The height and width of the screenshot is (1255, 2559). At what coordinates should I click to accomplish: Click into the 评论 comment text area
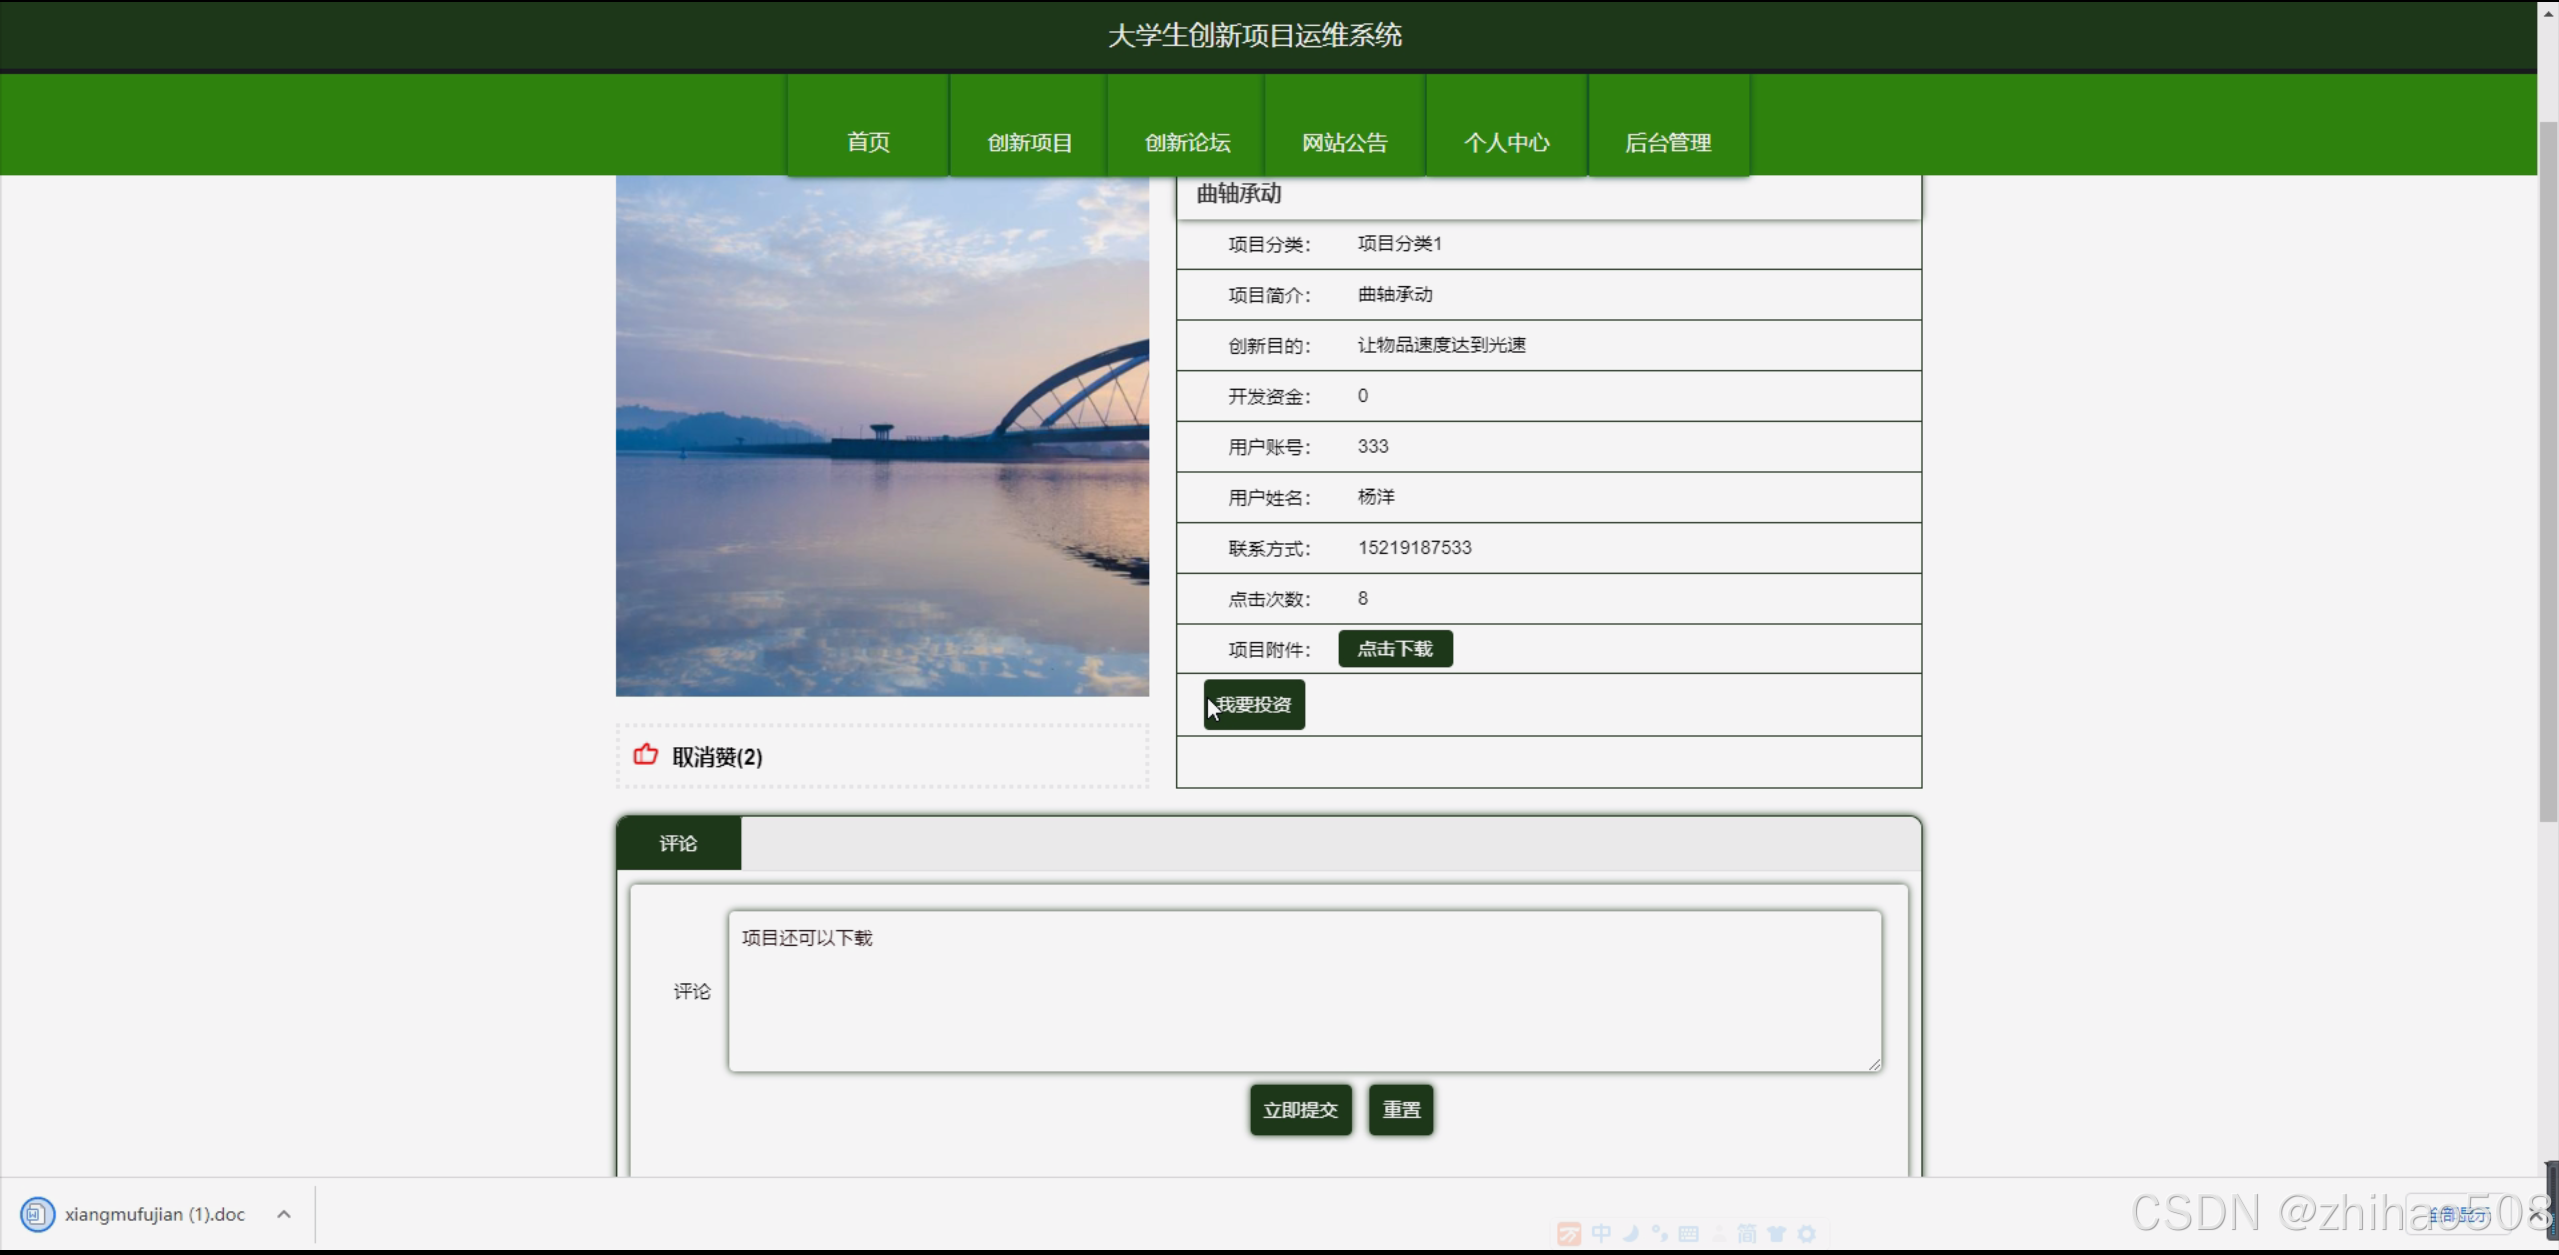point(1304,991)
